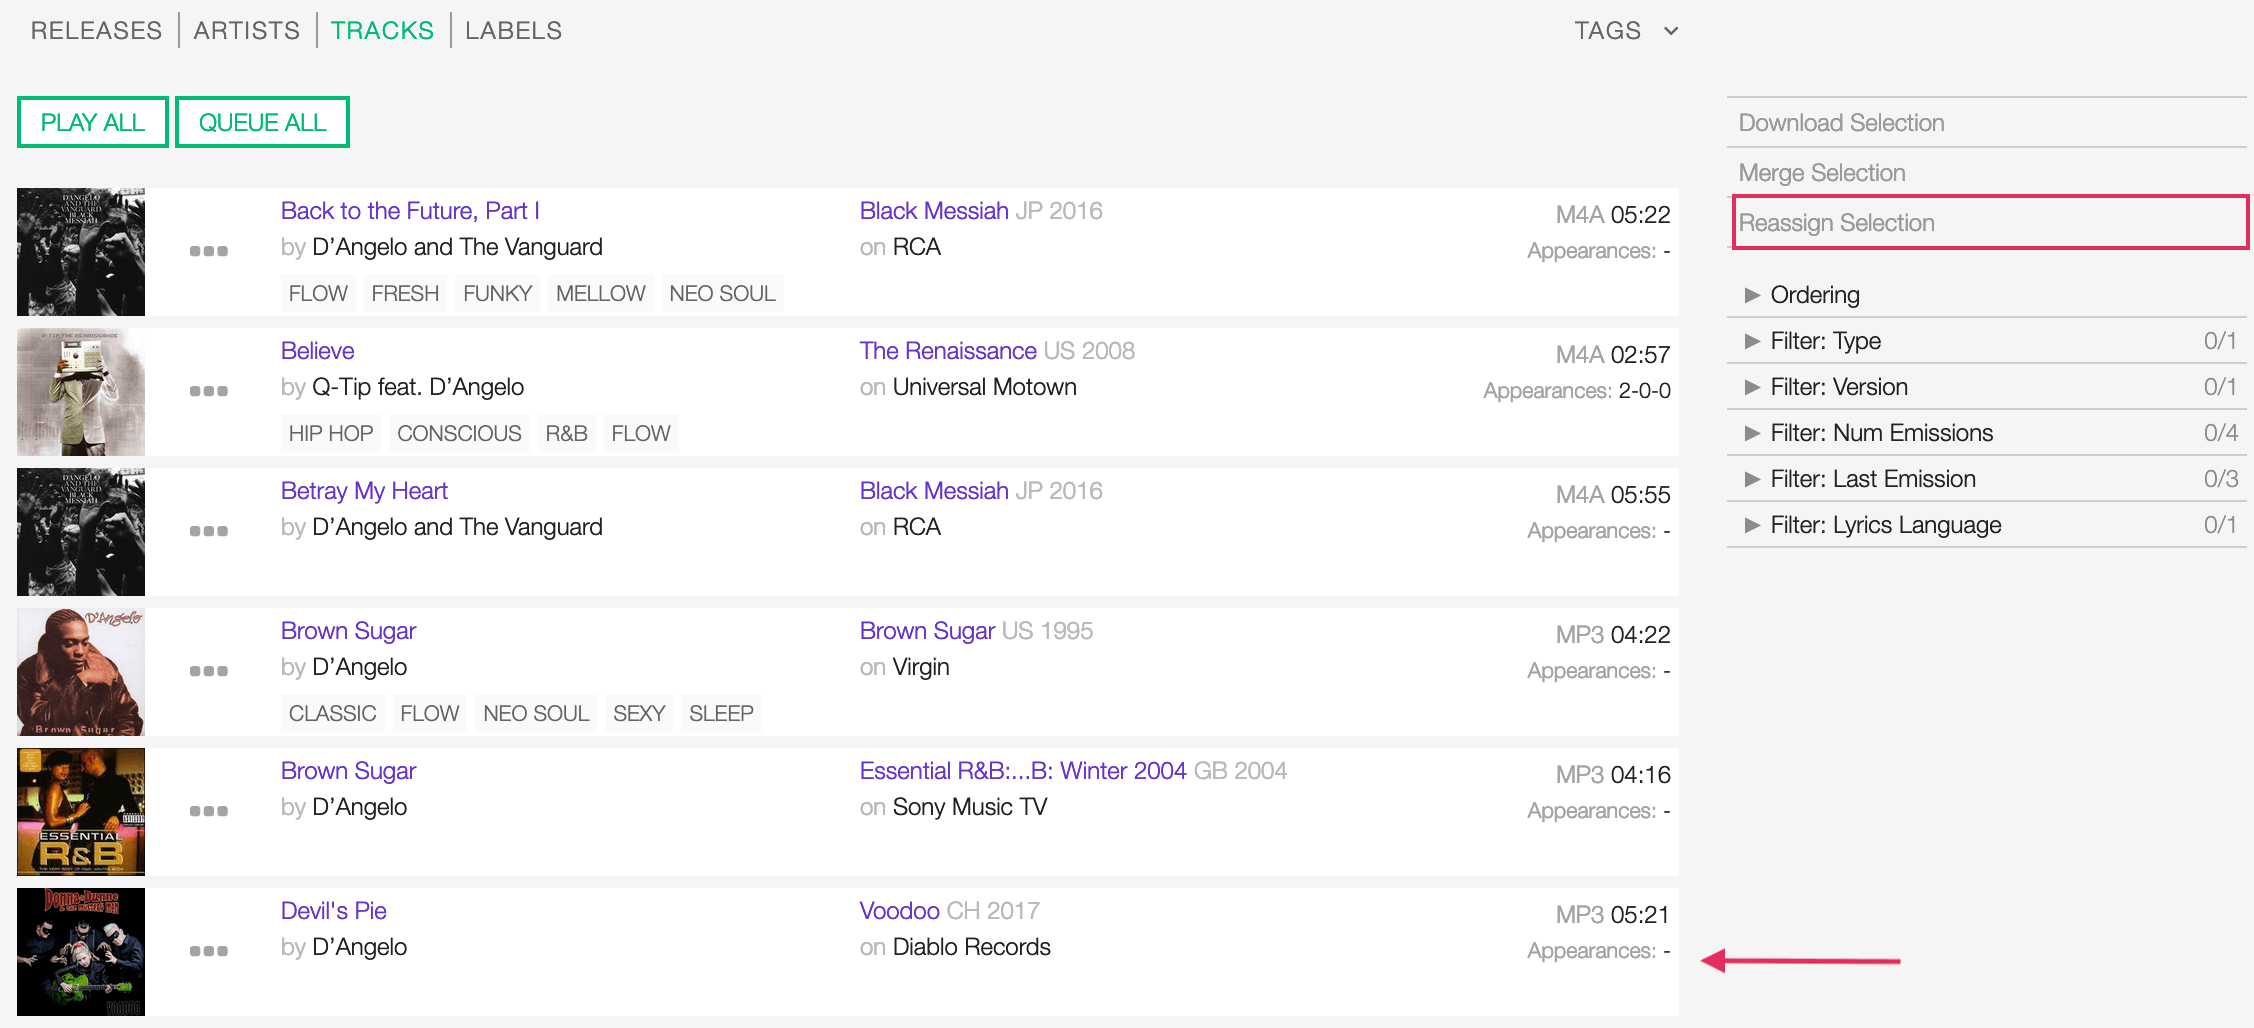2254x1028 pixels.
Task: Click Voodoo cover thumbnail for Devil's Pie
Action: coord(81,952)
